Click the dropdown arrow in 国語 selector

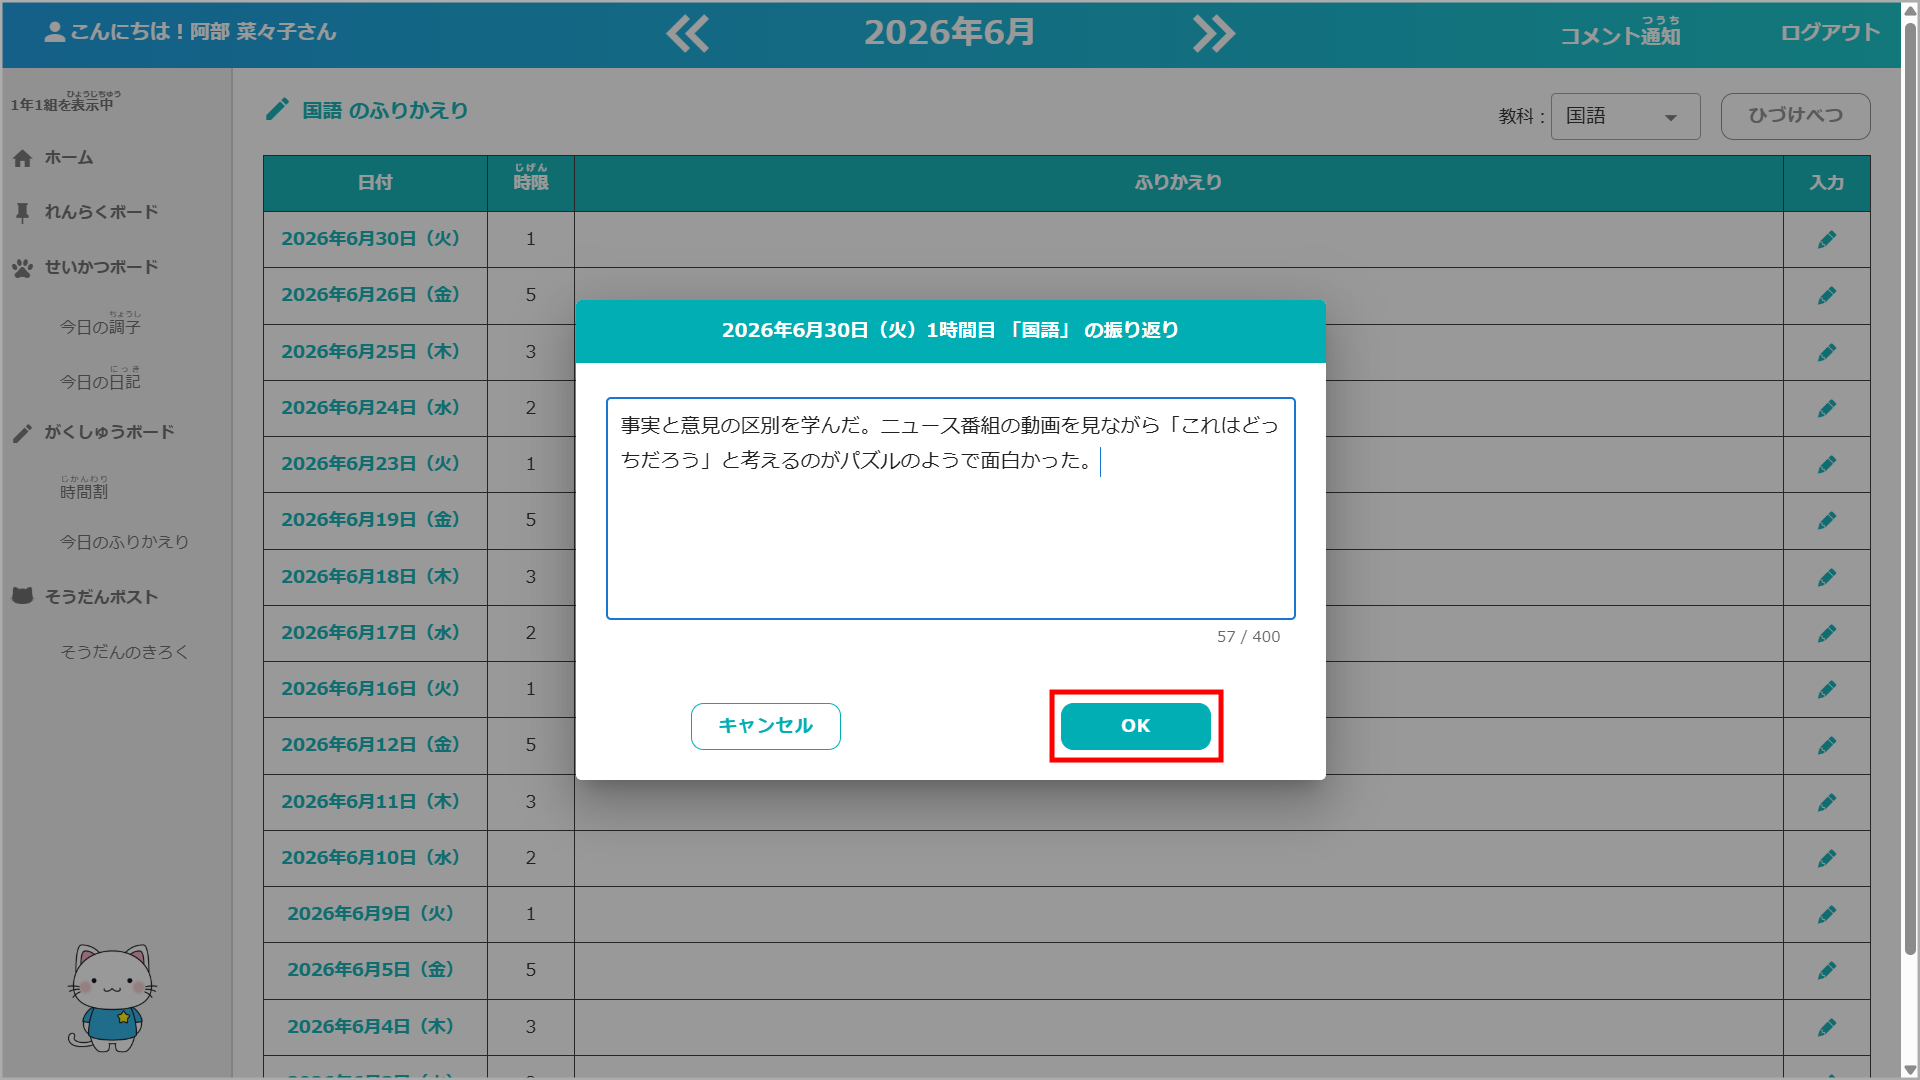pyautogui.click(x=1671, y=118)
